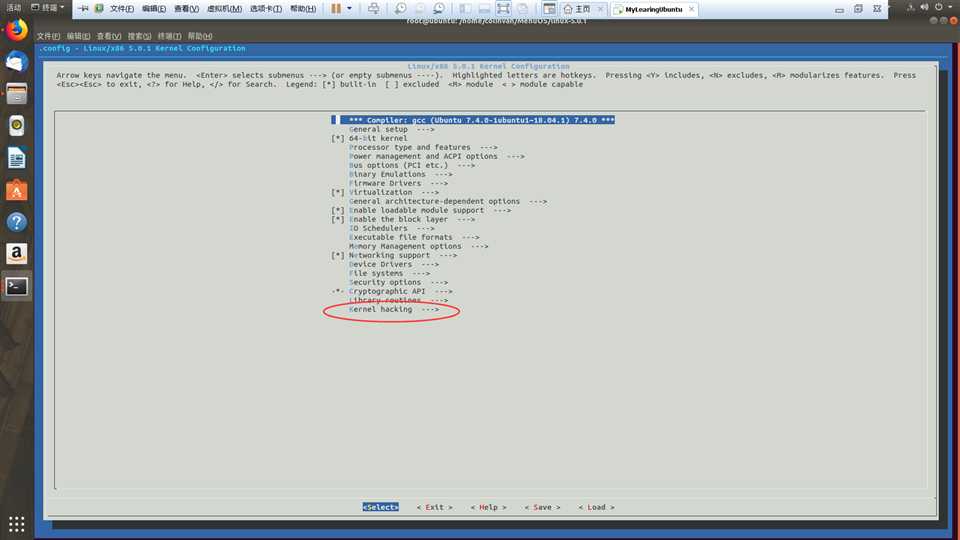Open the volume indicator in top bar
The width and height of the screenshot is (960, 540).
click(x=924, y=7)
